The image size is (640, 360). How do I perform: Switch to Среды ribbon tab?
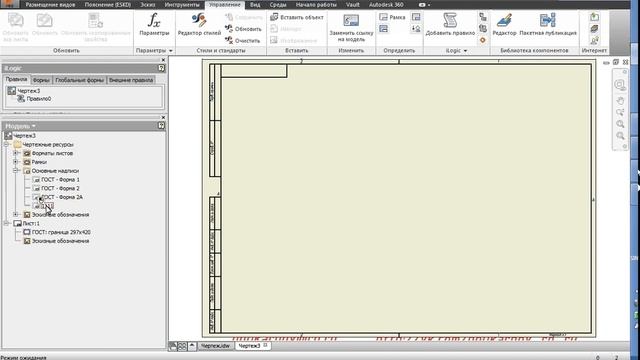tap(278, 5)
